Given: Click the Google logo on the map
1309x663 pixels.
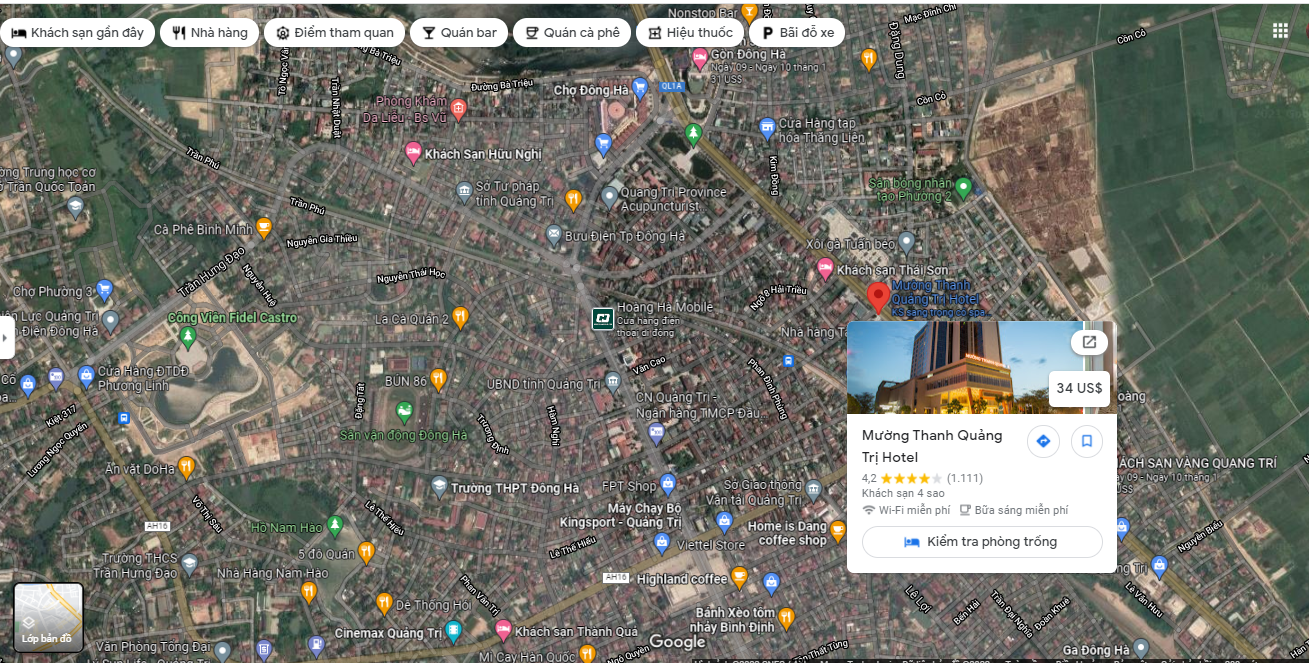Looking at the screenshot, I should point(677,642).
